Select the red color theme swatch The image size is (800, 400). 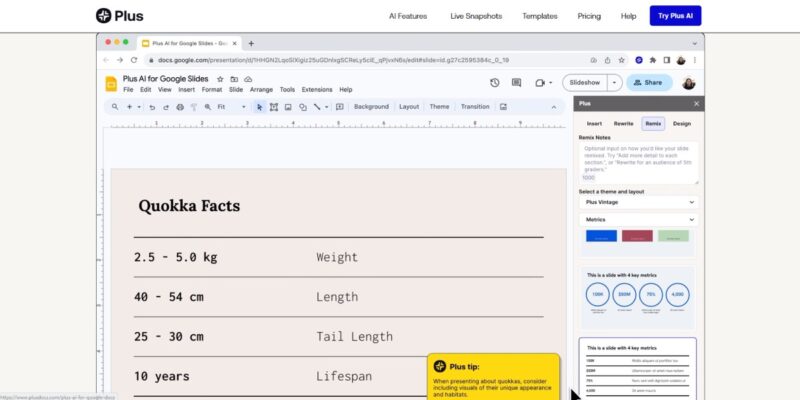tap(637, 236)
